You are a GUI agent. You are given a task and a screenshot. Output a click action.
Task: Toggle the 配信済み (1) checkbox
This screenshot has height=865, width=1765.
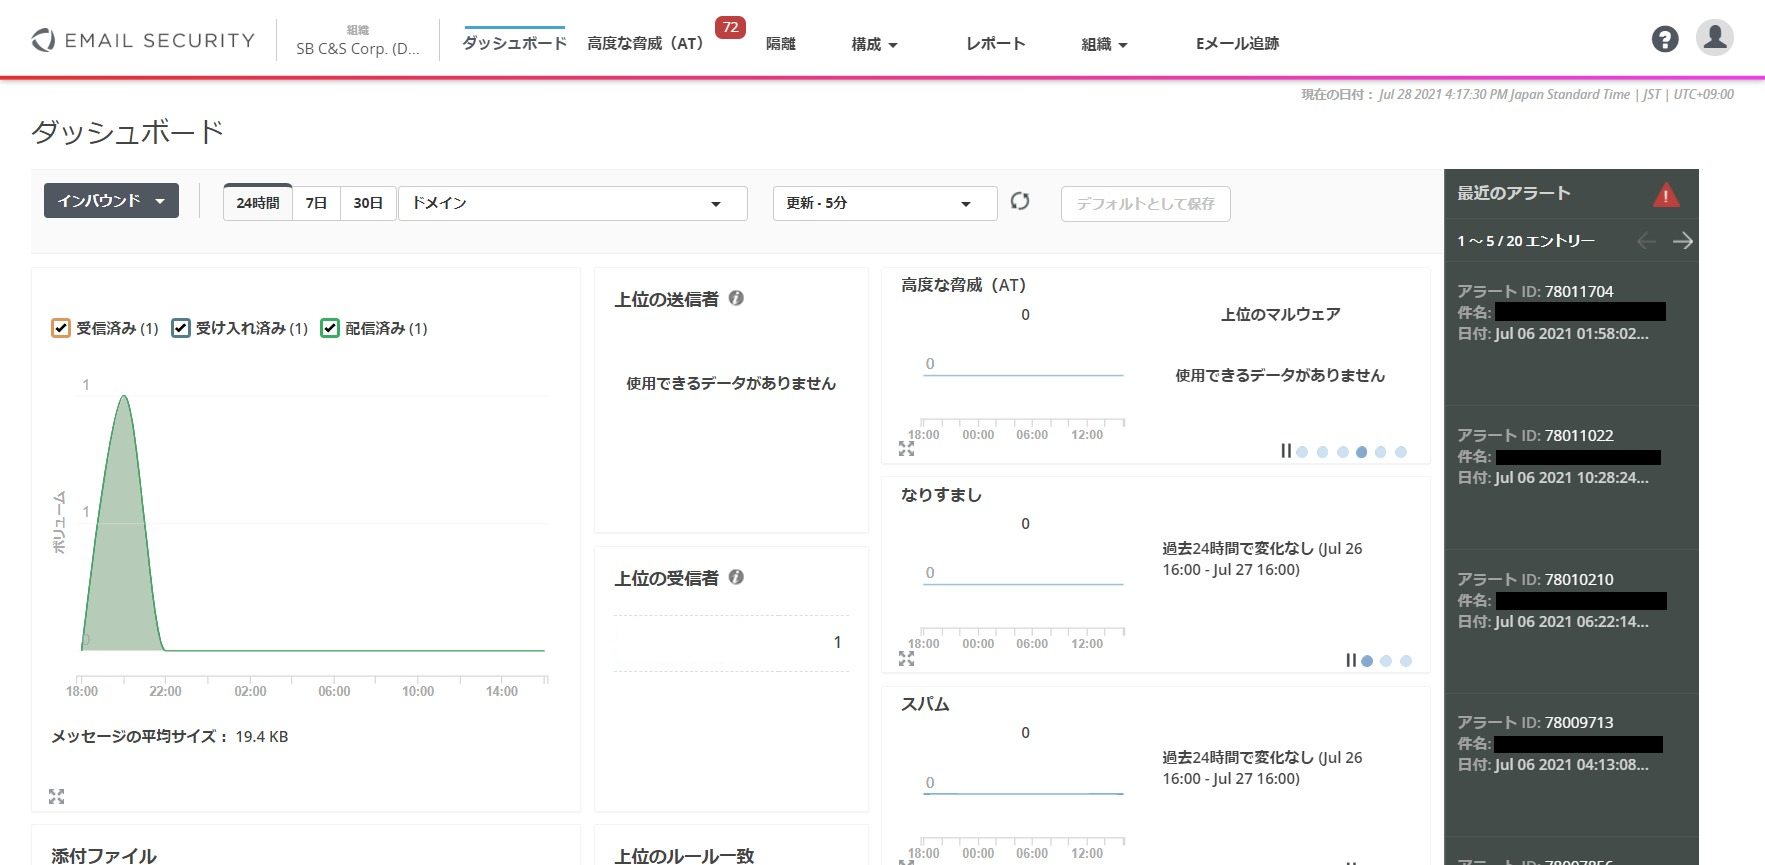pos(330,328)
